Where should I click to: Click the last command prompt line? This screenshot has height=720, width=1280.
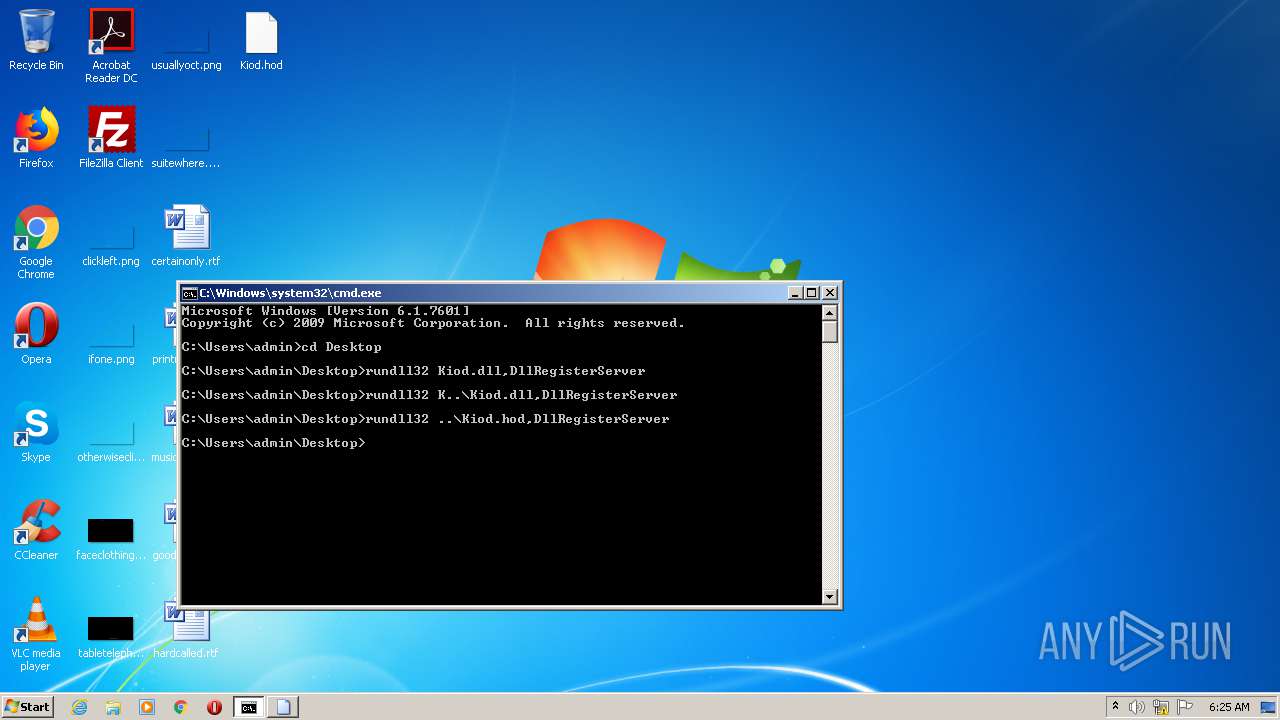274,443
